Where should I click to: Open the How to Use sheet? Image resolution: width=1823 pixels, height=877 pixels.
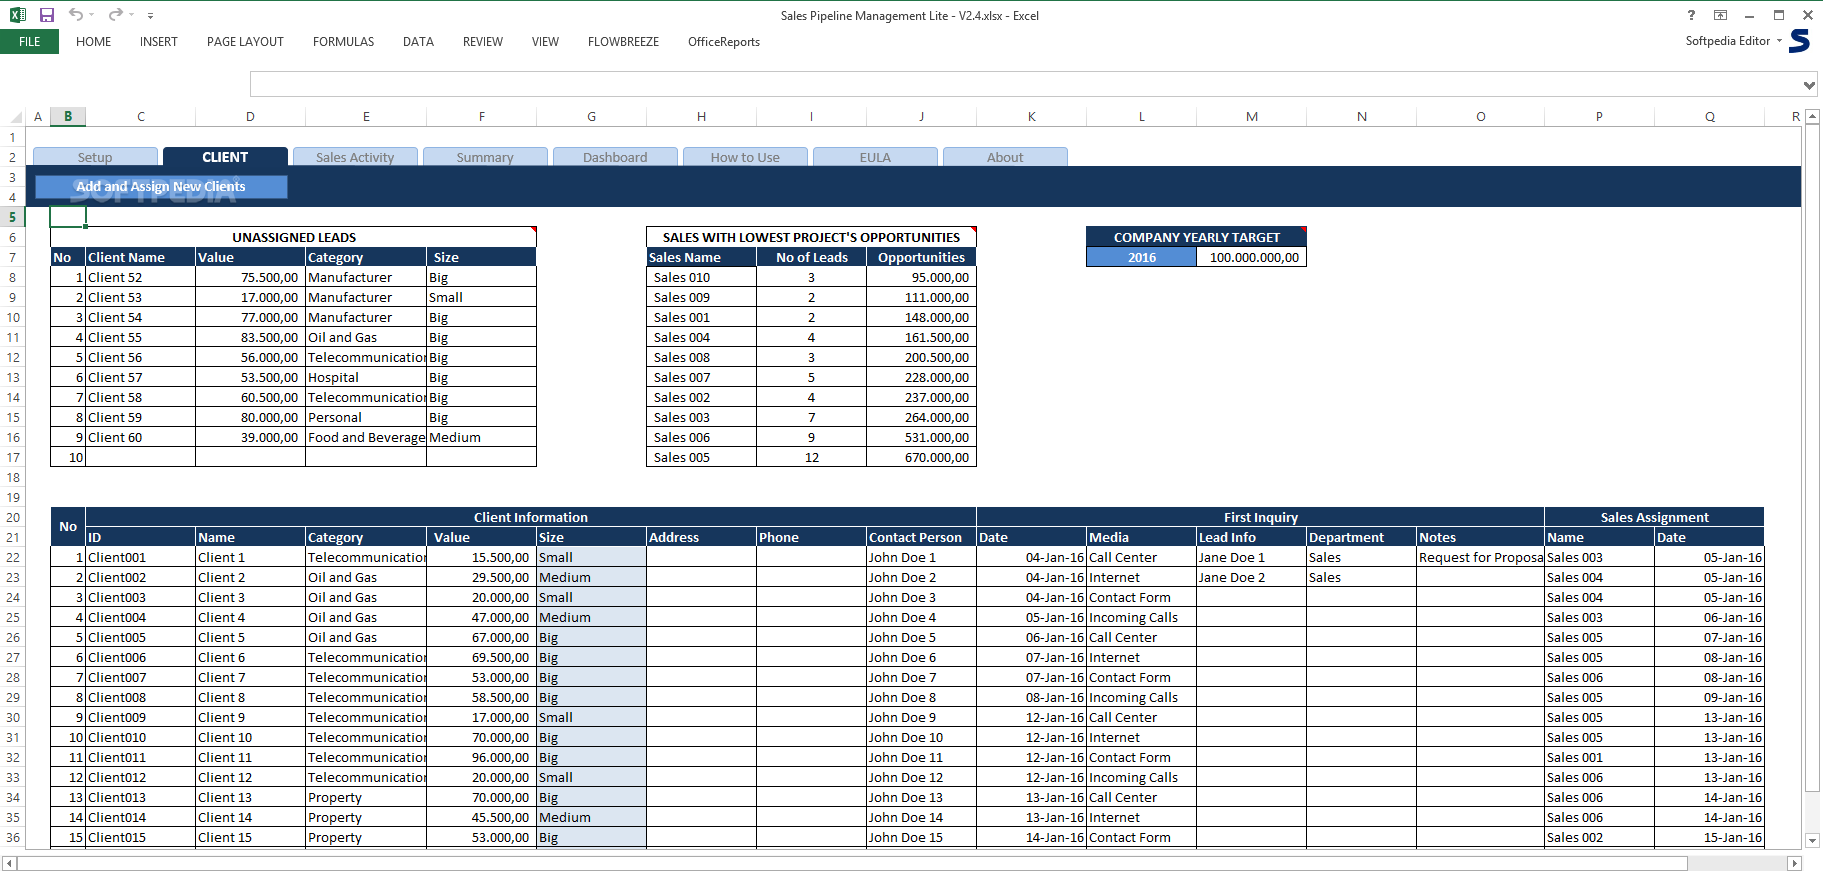[745, 157]
